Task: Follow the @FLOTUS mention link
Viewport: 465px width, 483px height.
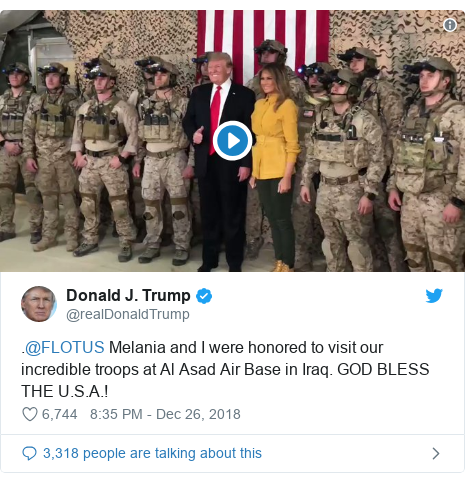Action: point(65,347)
